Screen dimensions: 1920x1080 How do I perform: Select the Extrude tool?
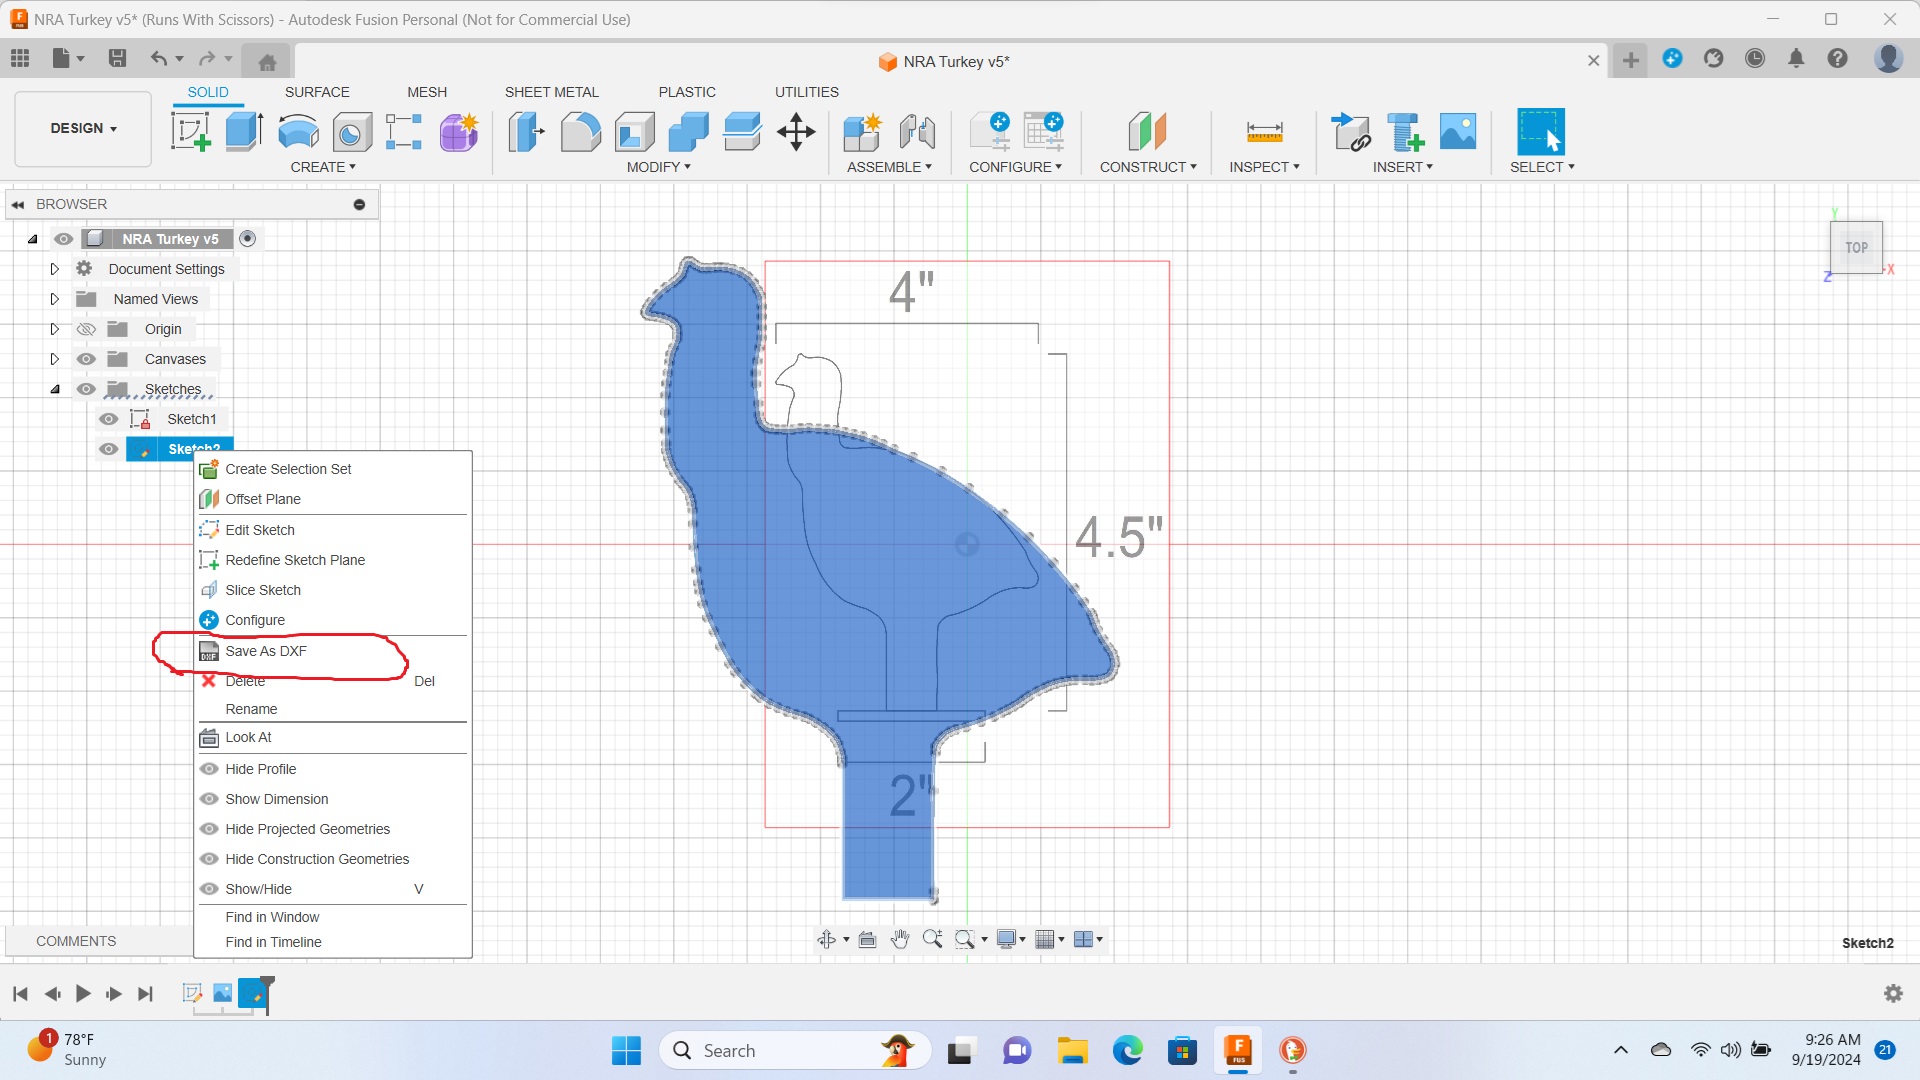(244, 132)
